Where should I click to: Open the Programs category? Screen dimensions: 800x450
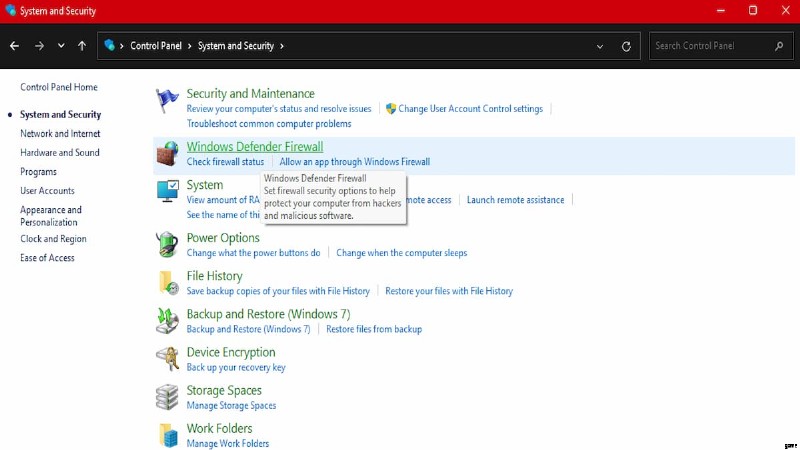38,172
